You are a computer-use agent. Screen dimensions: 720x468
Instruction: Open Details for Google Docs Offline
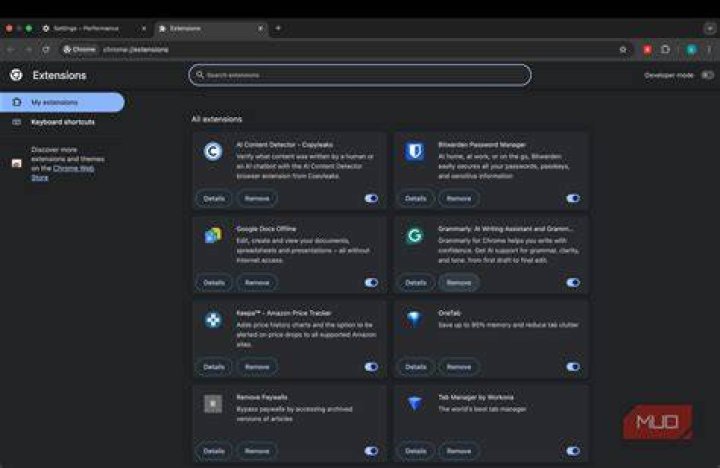[214, 282]
